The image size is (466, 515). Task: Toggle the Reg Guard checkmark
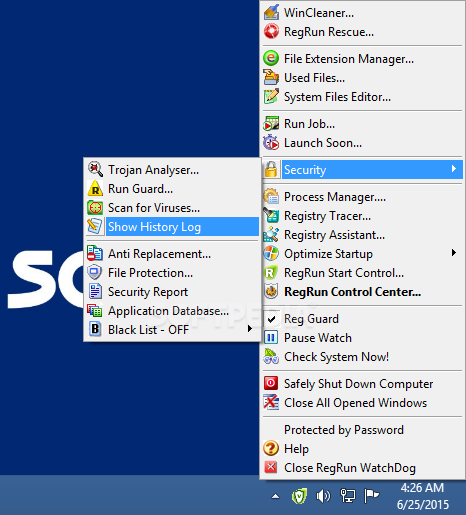pyautogui.click(x=272, y=319)
